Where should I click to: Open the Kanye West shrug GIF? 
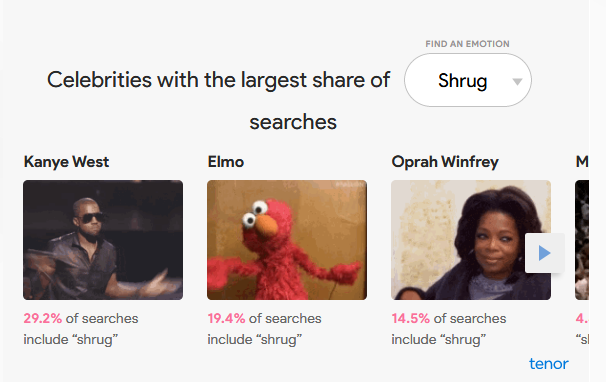103,240
